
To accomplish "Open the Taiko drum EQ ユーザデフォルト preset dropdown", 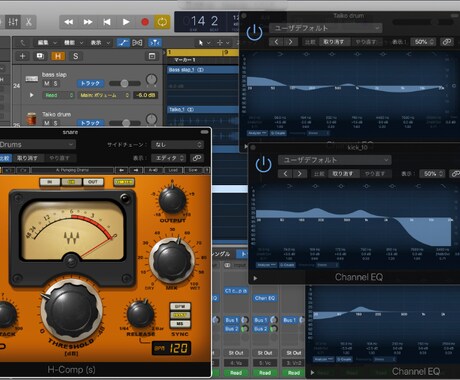I will (x=325, y=28).
